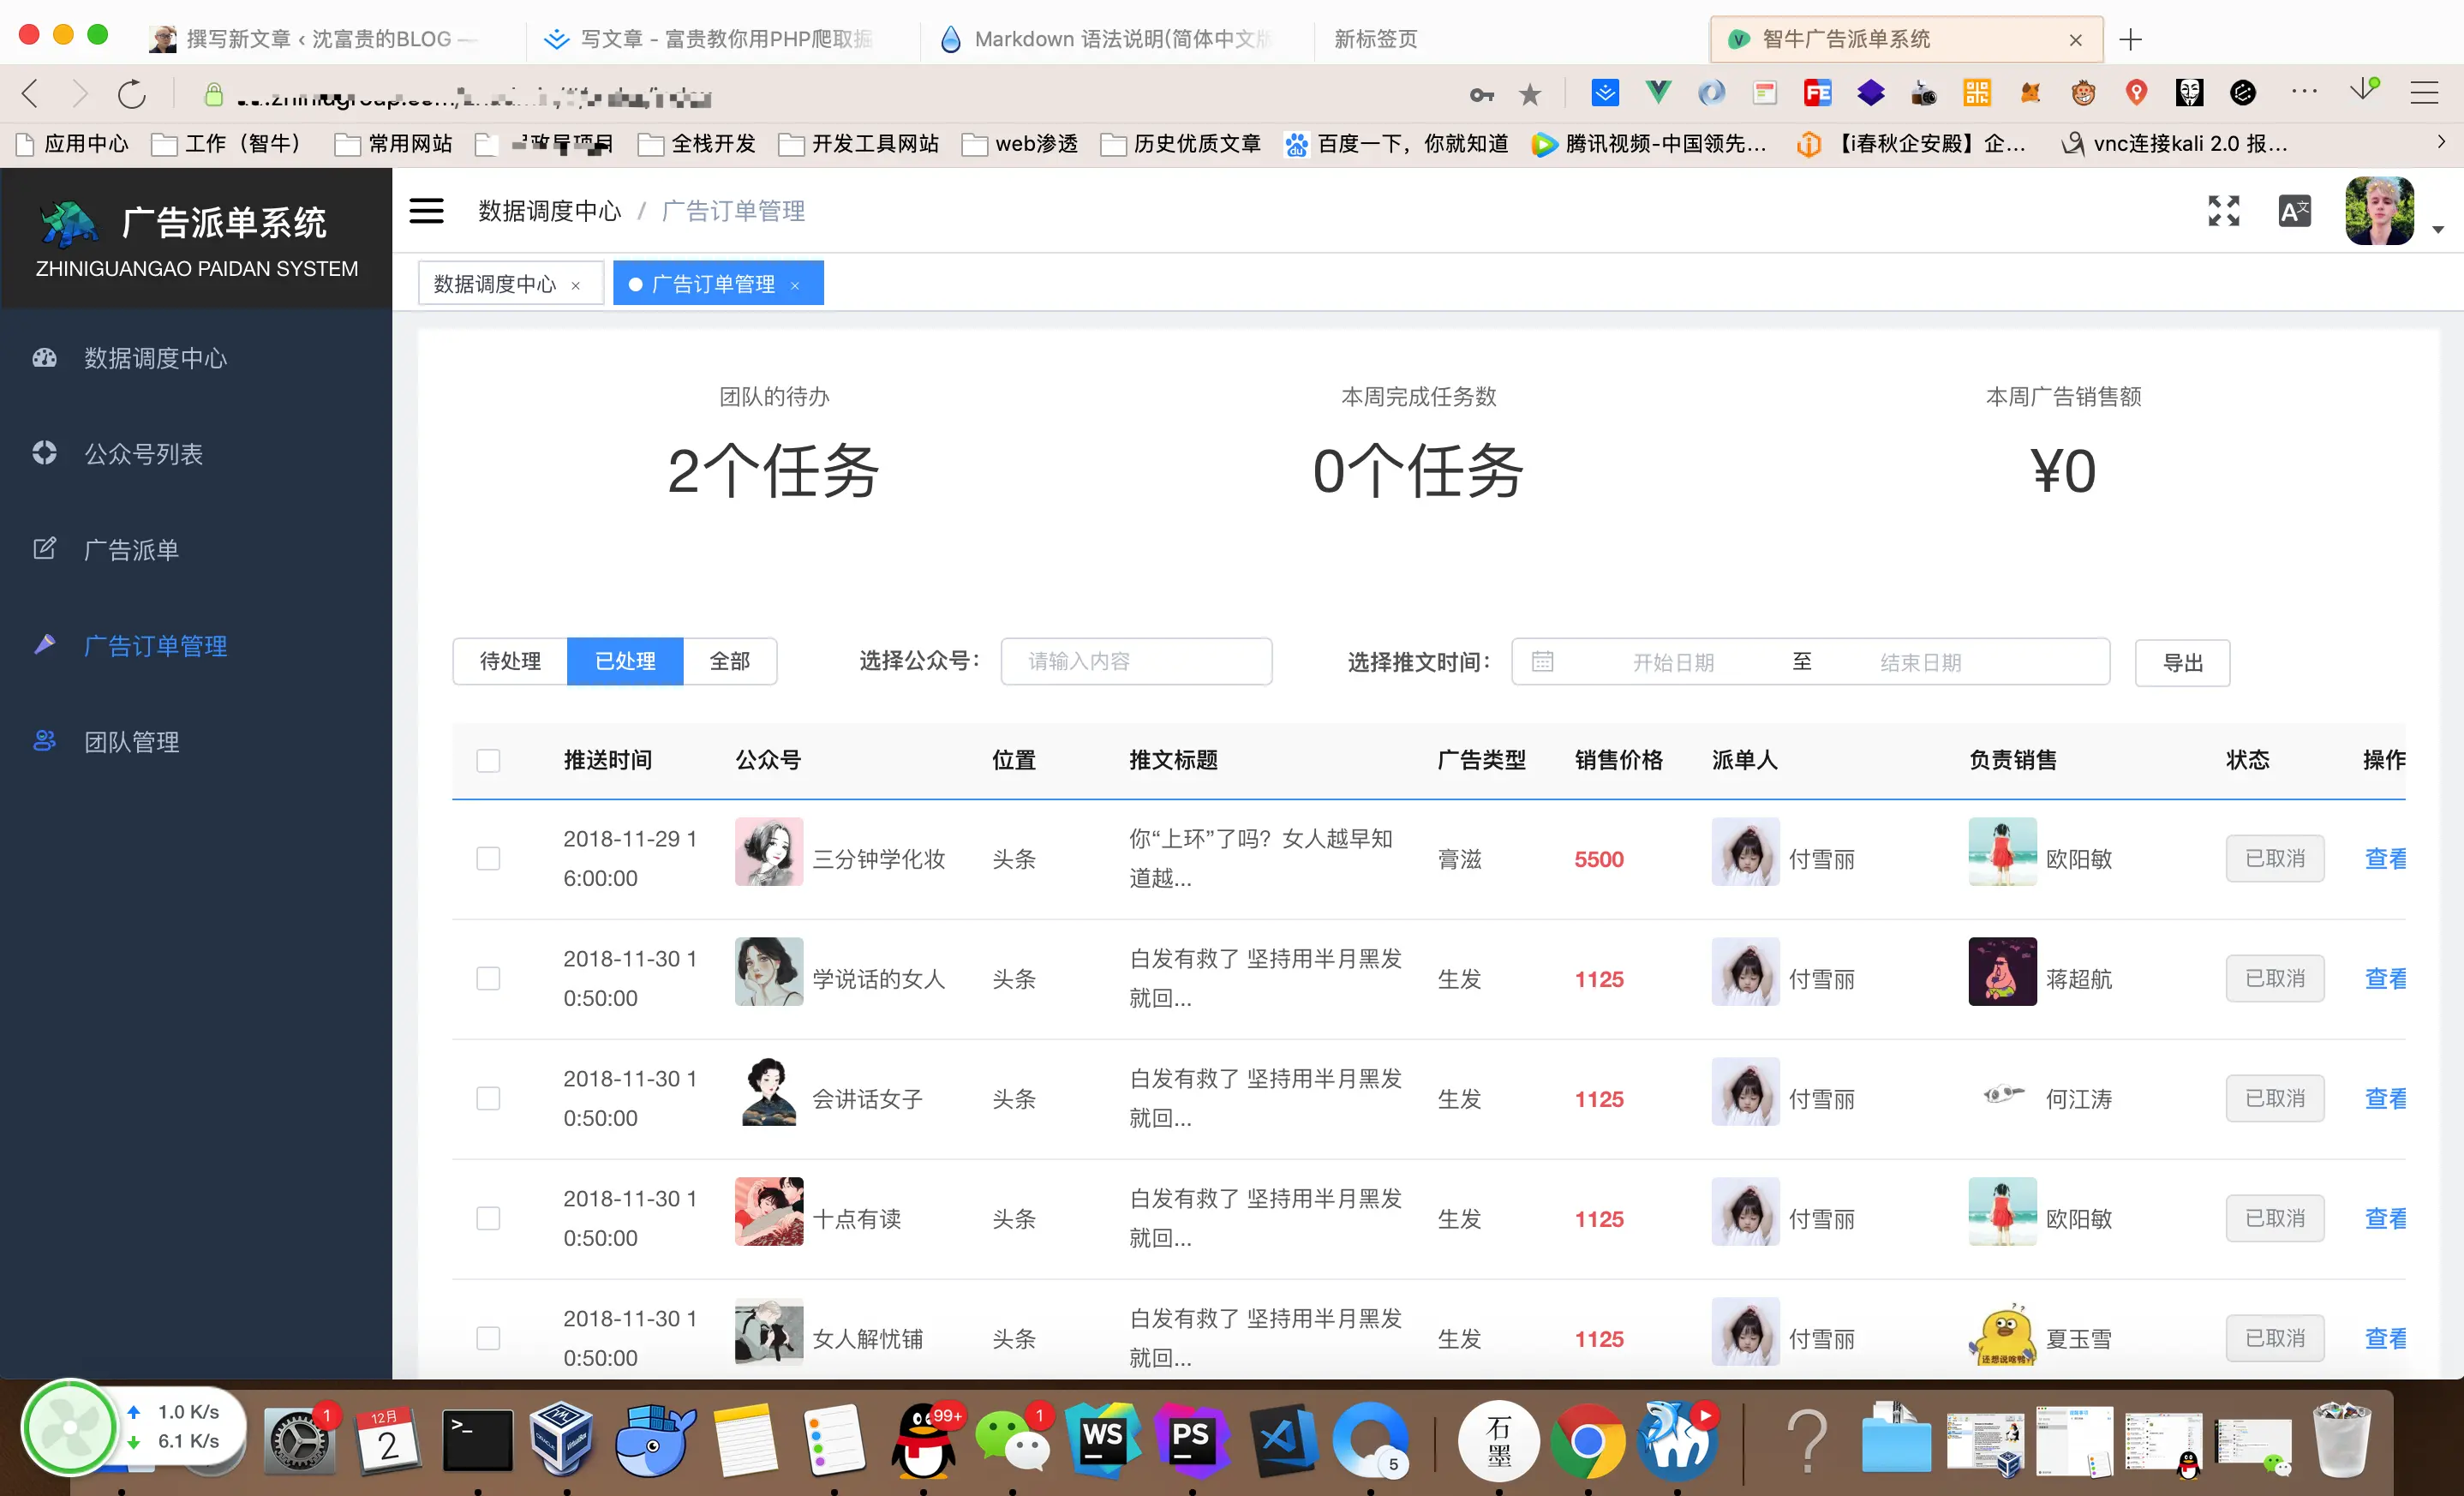
Task: Click the 请输入内容 search input field
Action: pos(1136,661)
